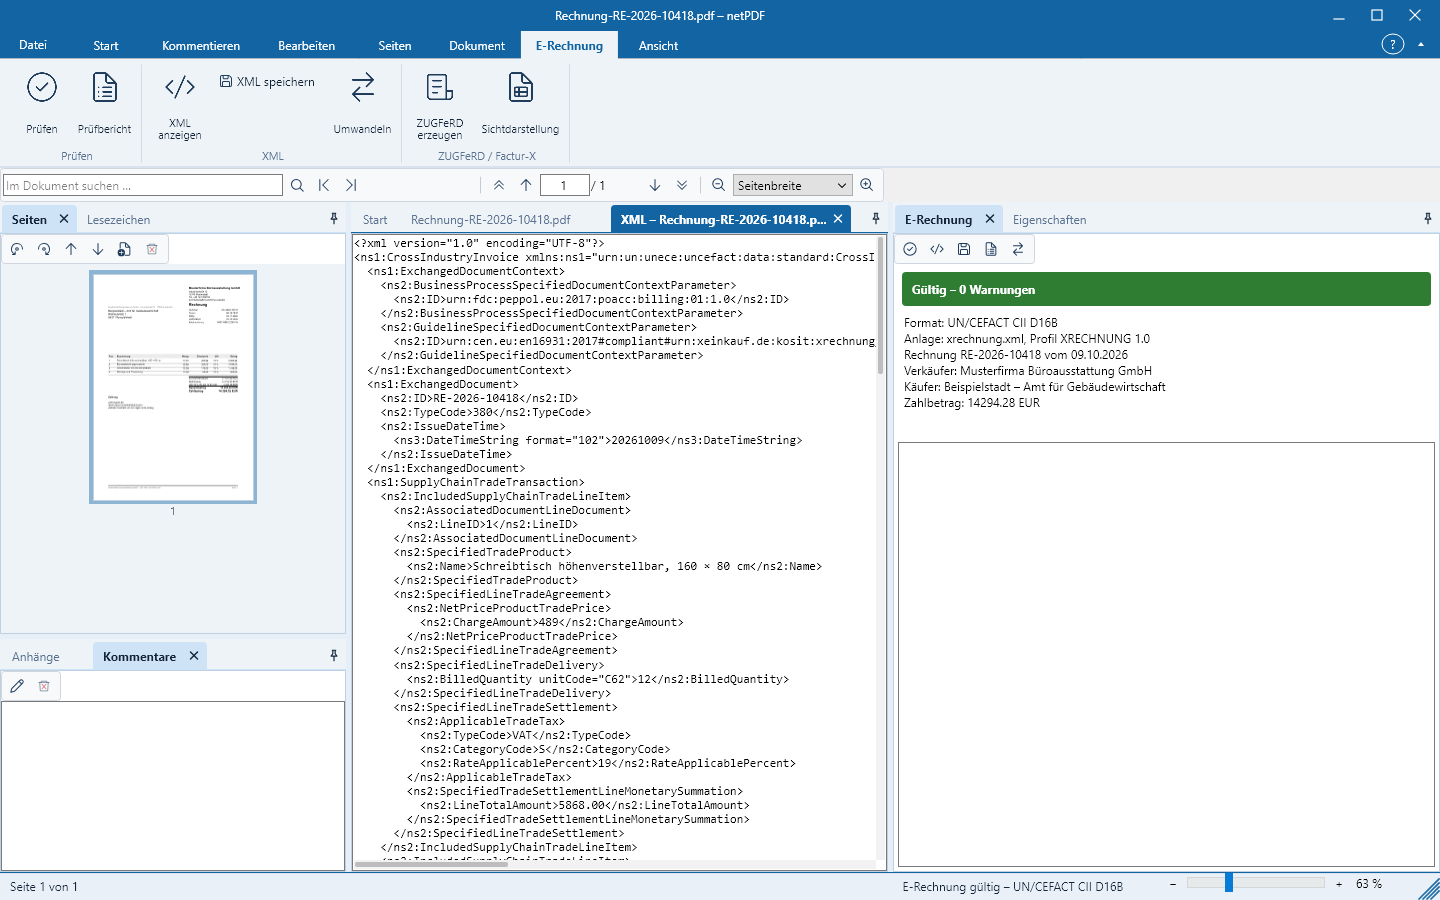Image resolution: width=1440 pixels, height=900 pixels.
Task: Go to the previous page arrow
Action: click(x=526, y=185)
